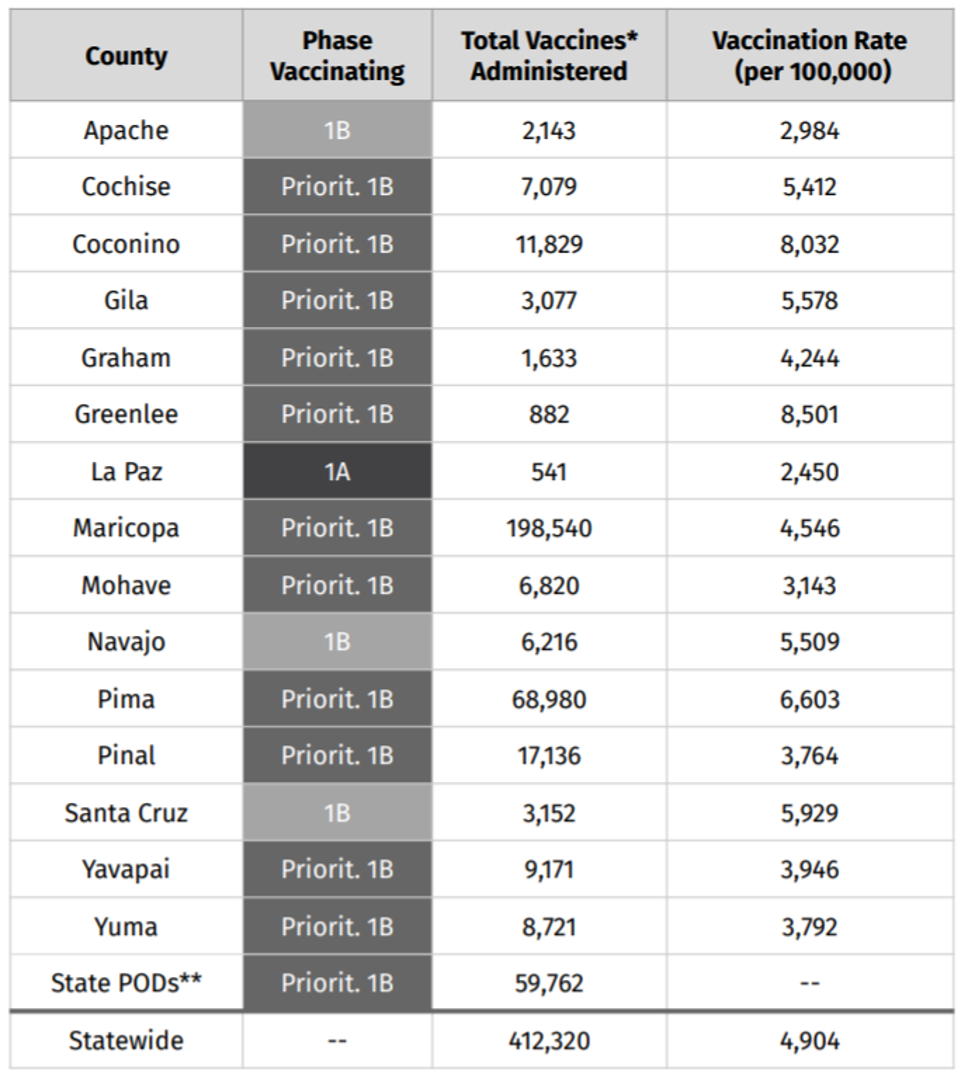Click La Paz's dark 1A phase cell
Screen dimensions: 977x1085
point(337,472)
